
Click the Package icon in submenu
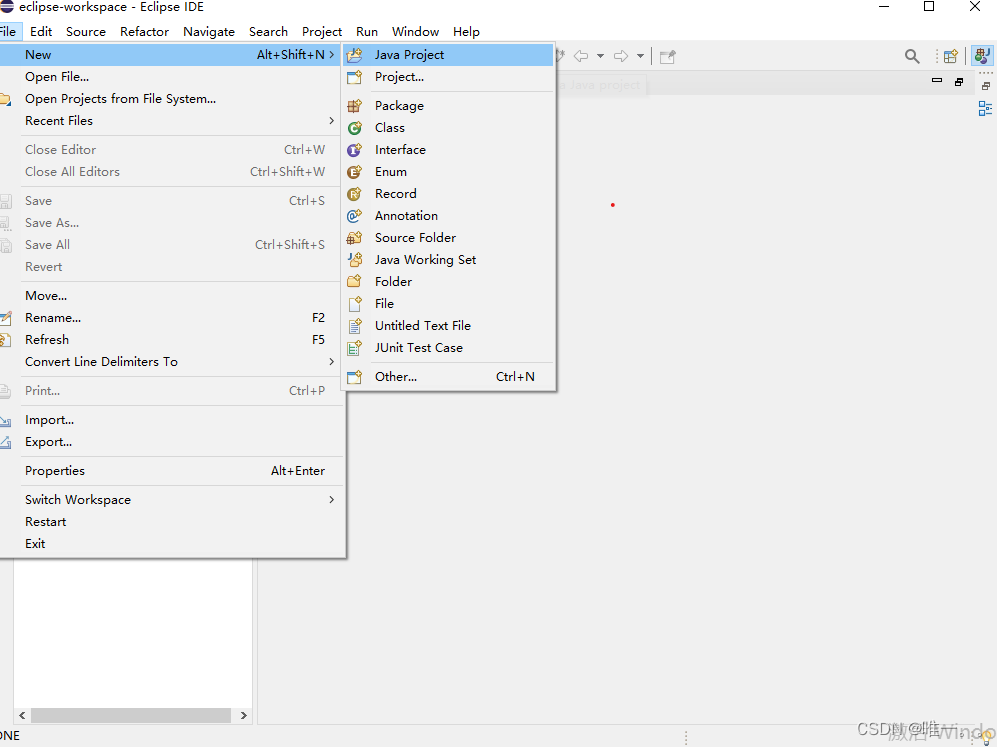point(354,106)
